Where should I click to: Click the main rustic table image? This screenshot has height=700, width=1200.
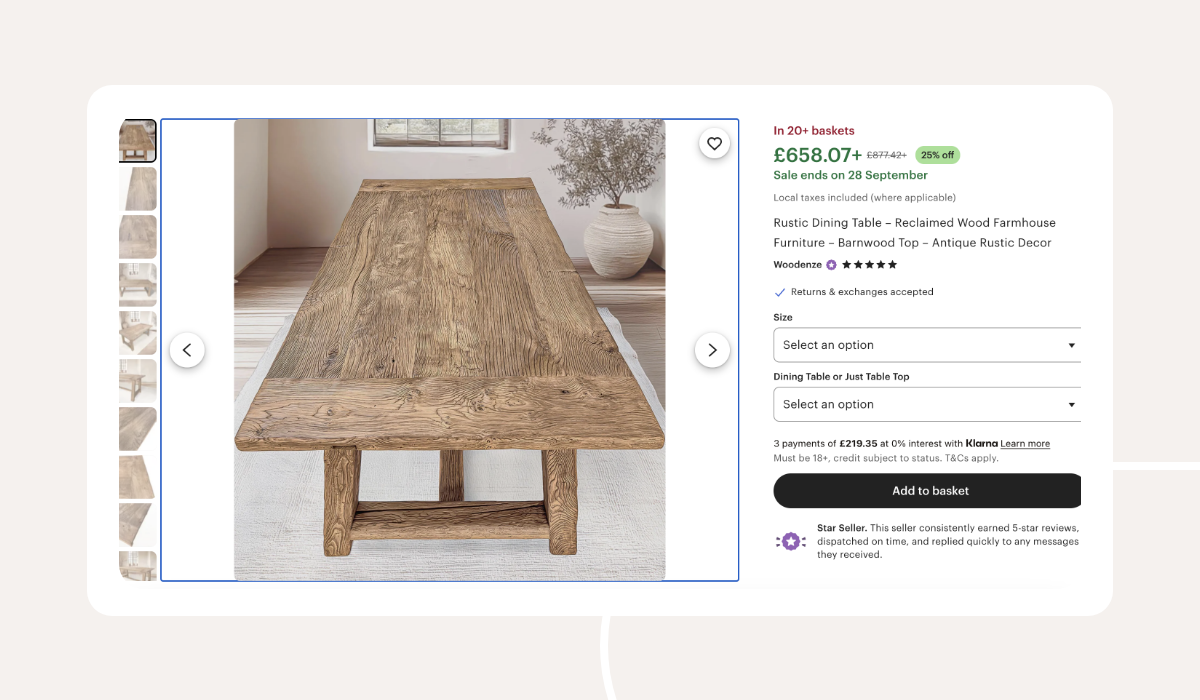click(x=449, y=350)
